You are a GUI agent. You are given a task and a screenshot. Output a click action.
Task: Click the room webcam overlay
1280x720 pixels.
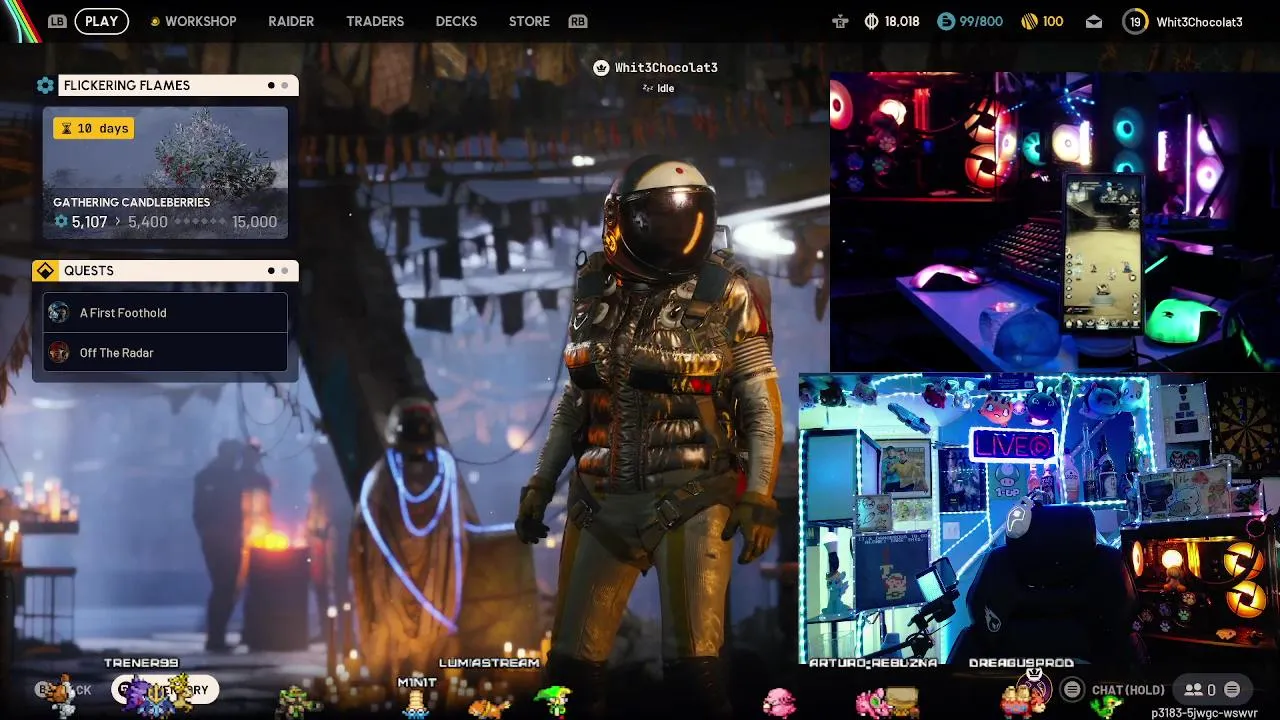click(1039, 518)
